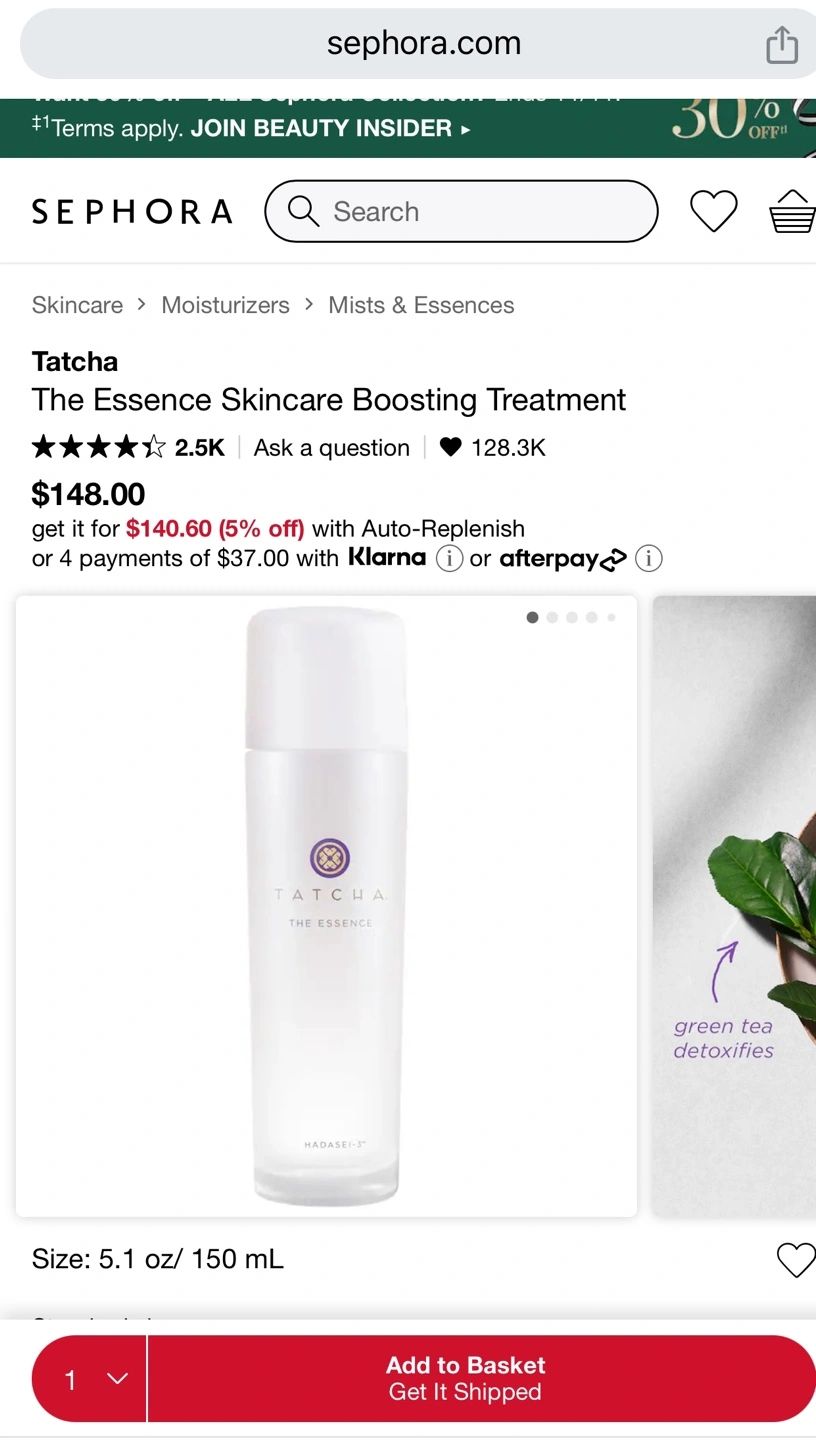Click Ask a question link
The height and width of the screenshot is (1440, 816).
click(x=332, y=447)
